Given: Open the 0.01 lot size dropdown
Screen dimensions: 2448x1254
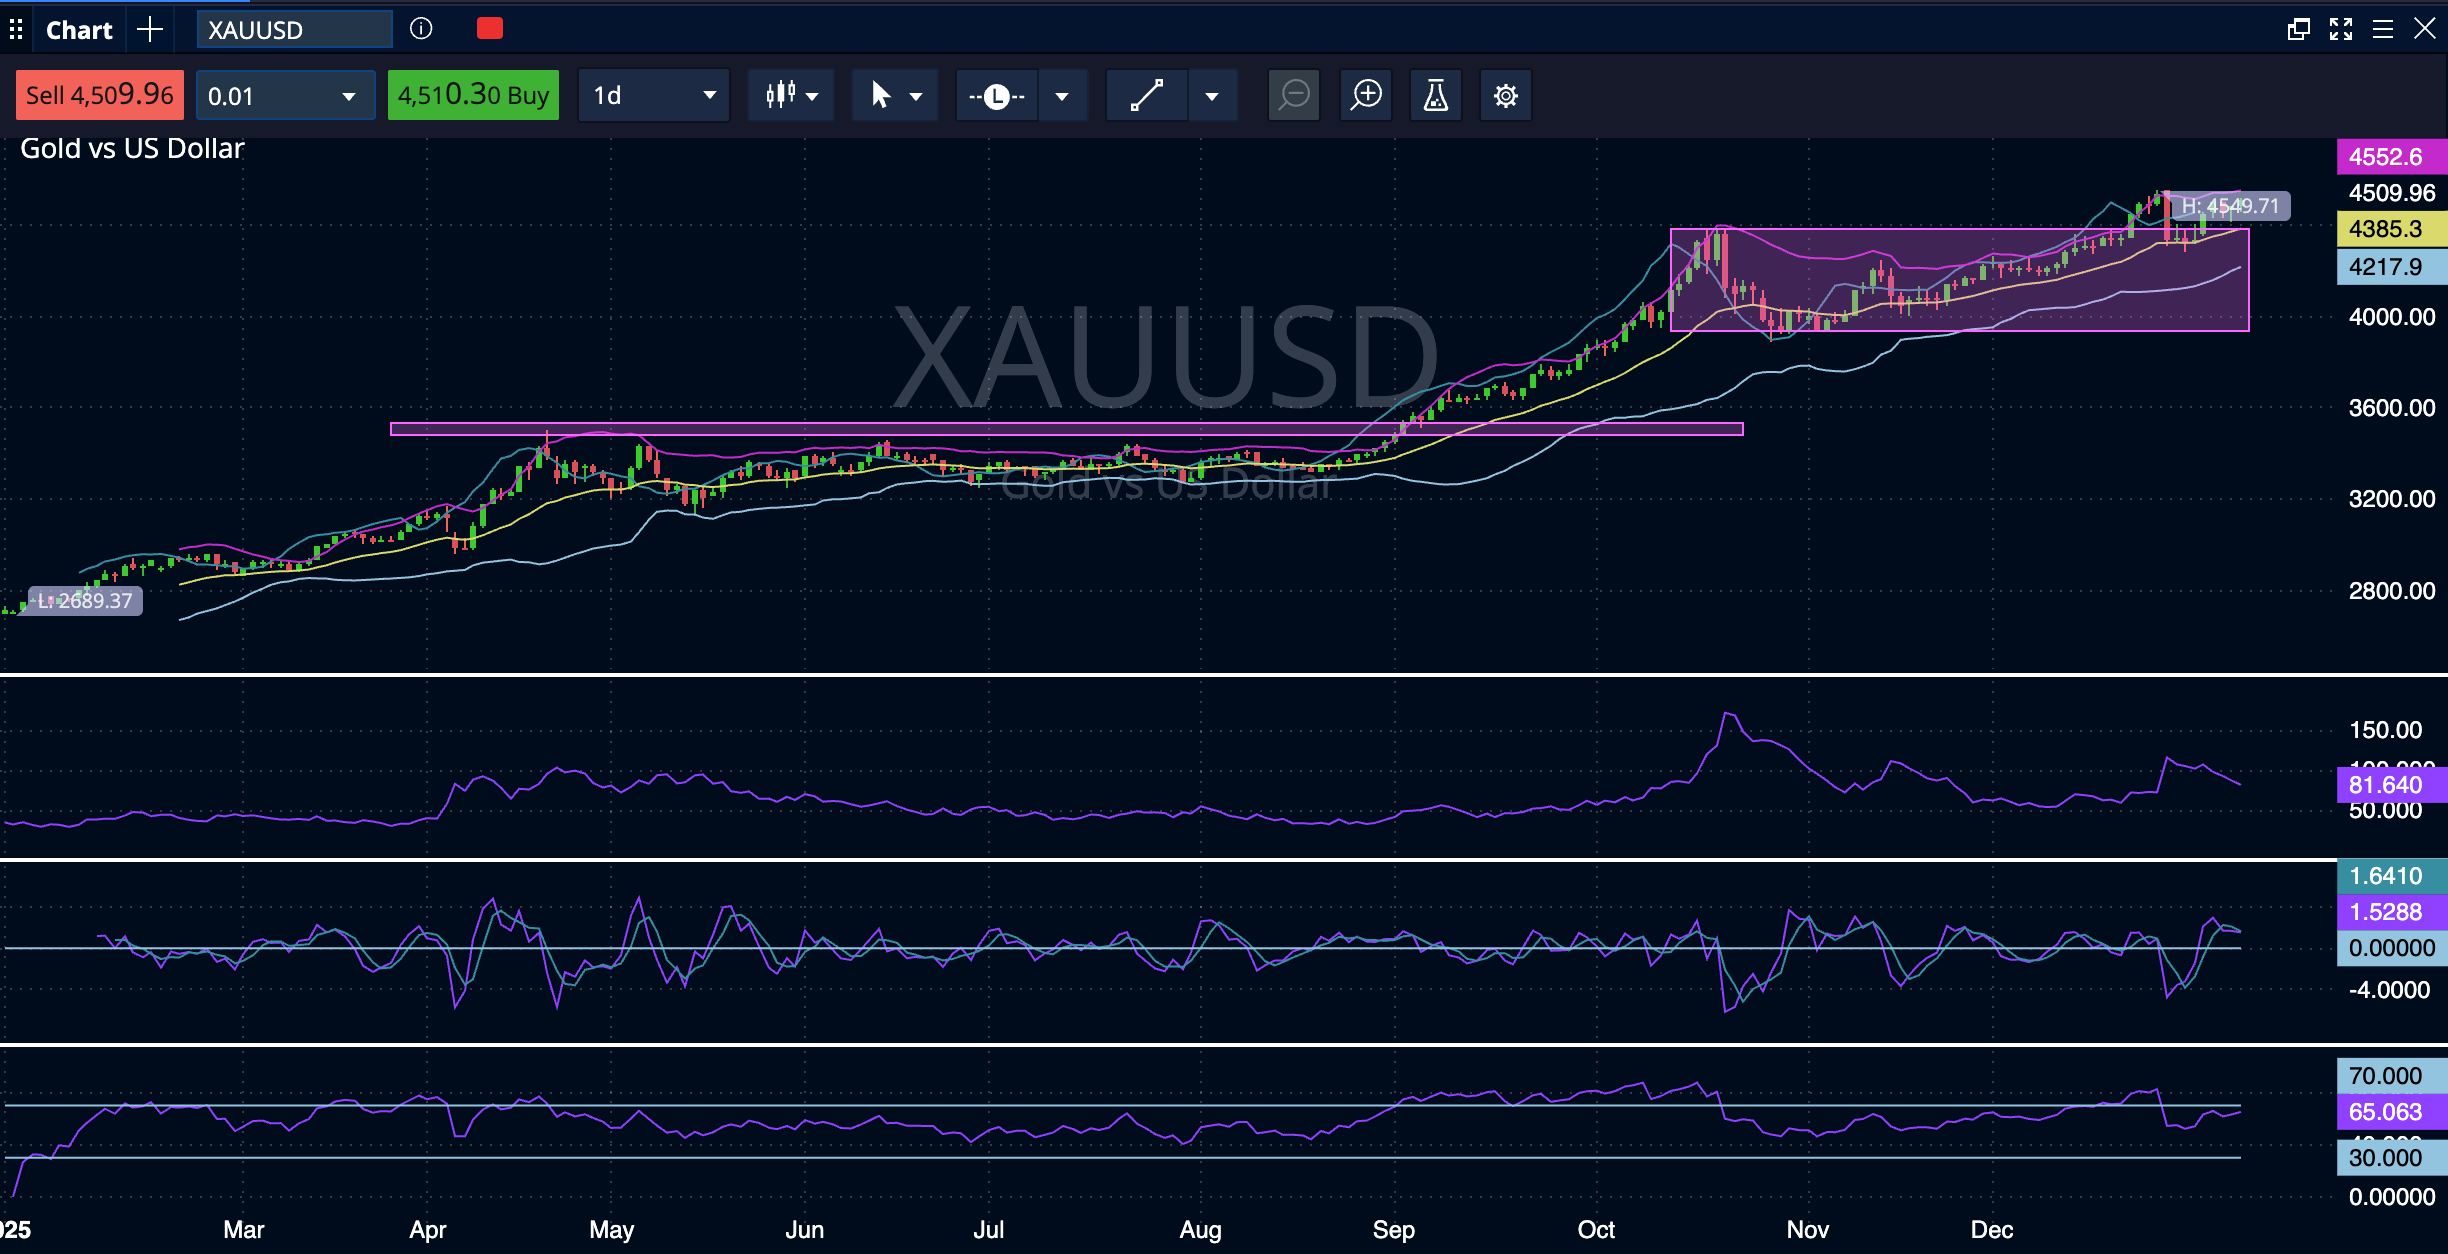Looking at the screenshot, I should (284, 96).
